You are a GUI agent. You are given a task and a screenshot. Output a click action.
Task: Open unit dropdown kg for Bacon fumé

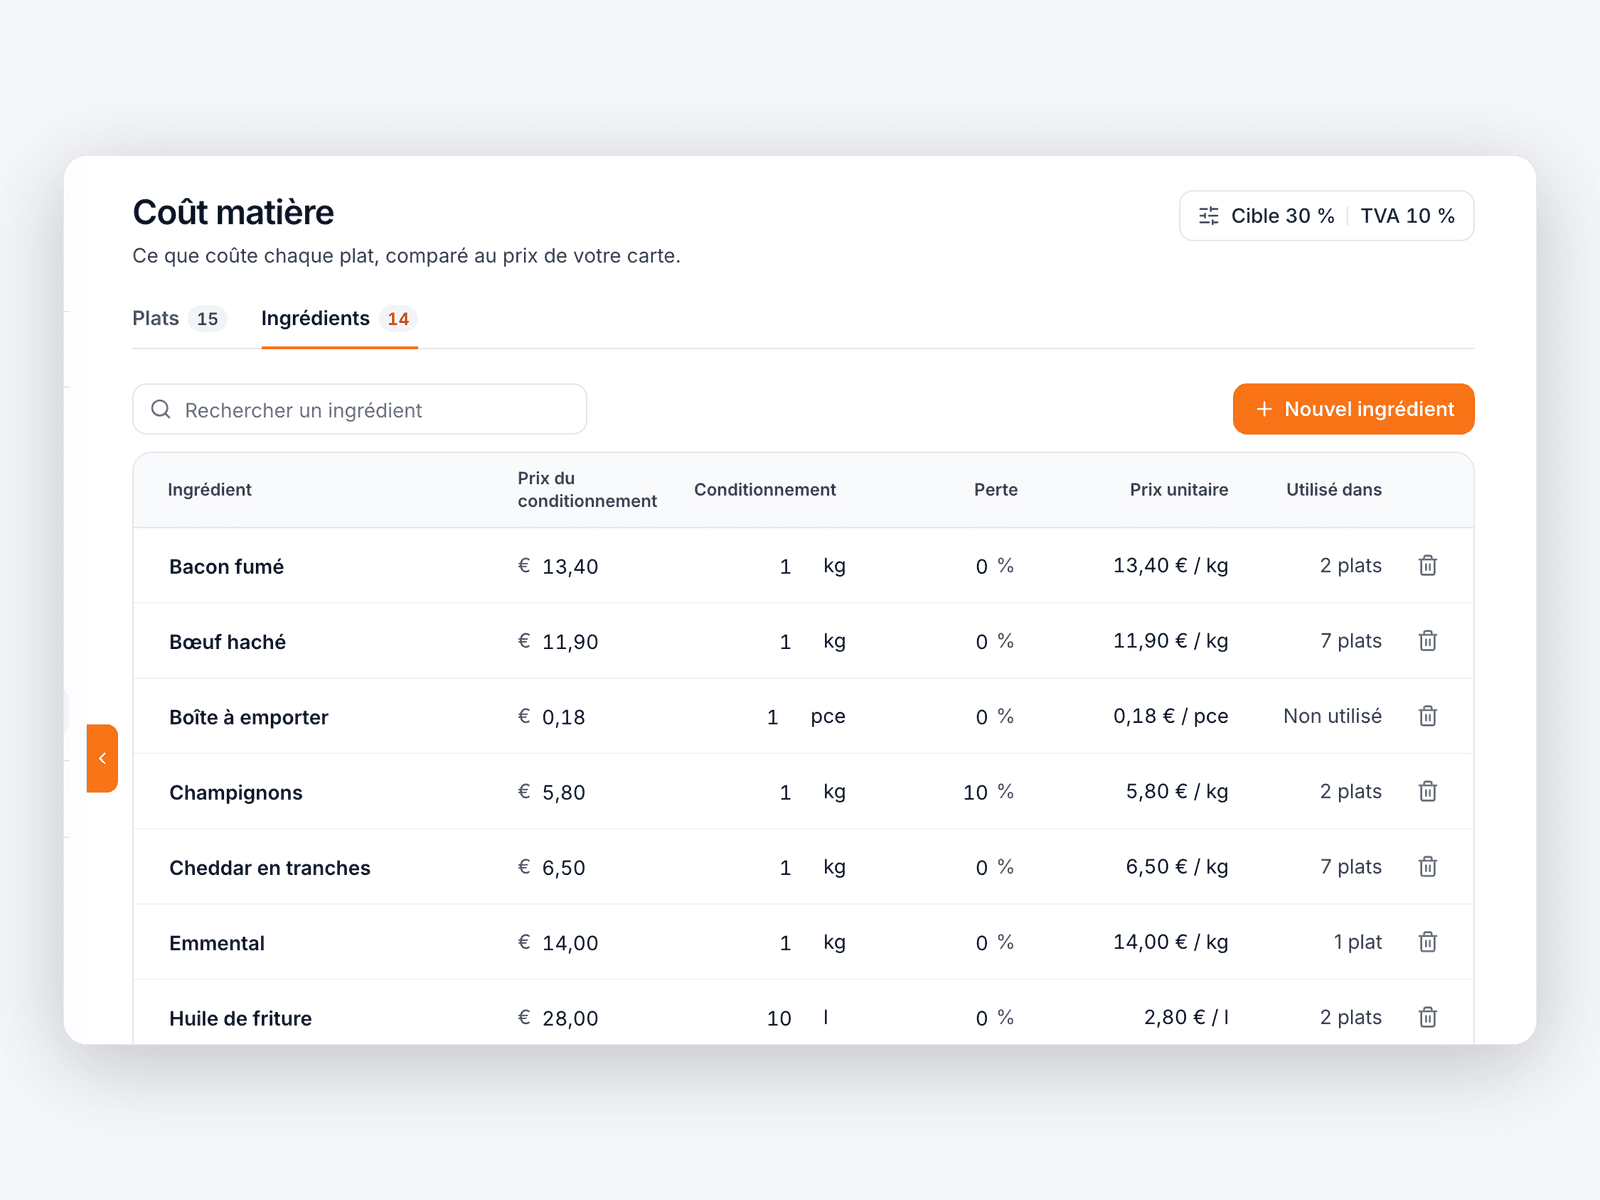point(835,566)
